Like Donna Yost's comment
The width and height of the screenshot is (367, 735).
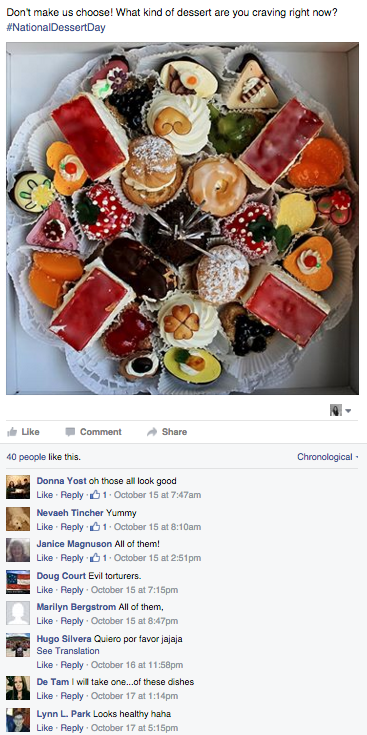click(x=45, y=495)
